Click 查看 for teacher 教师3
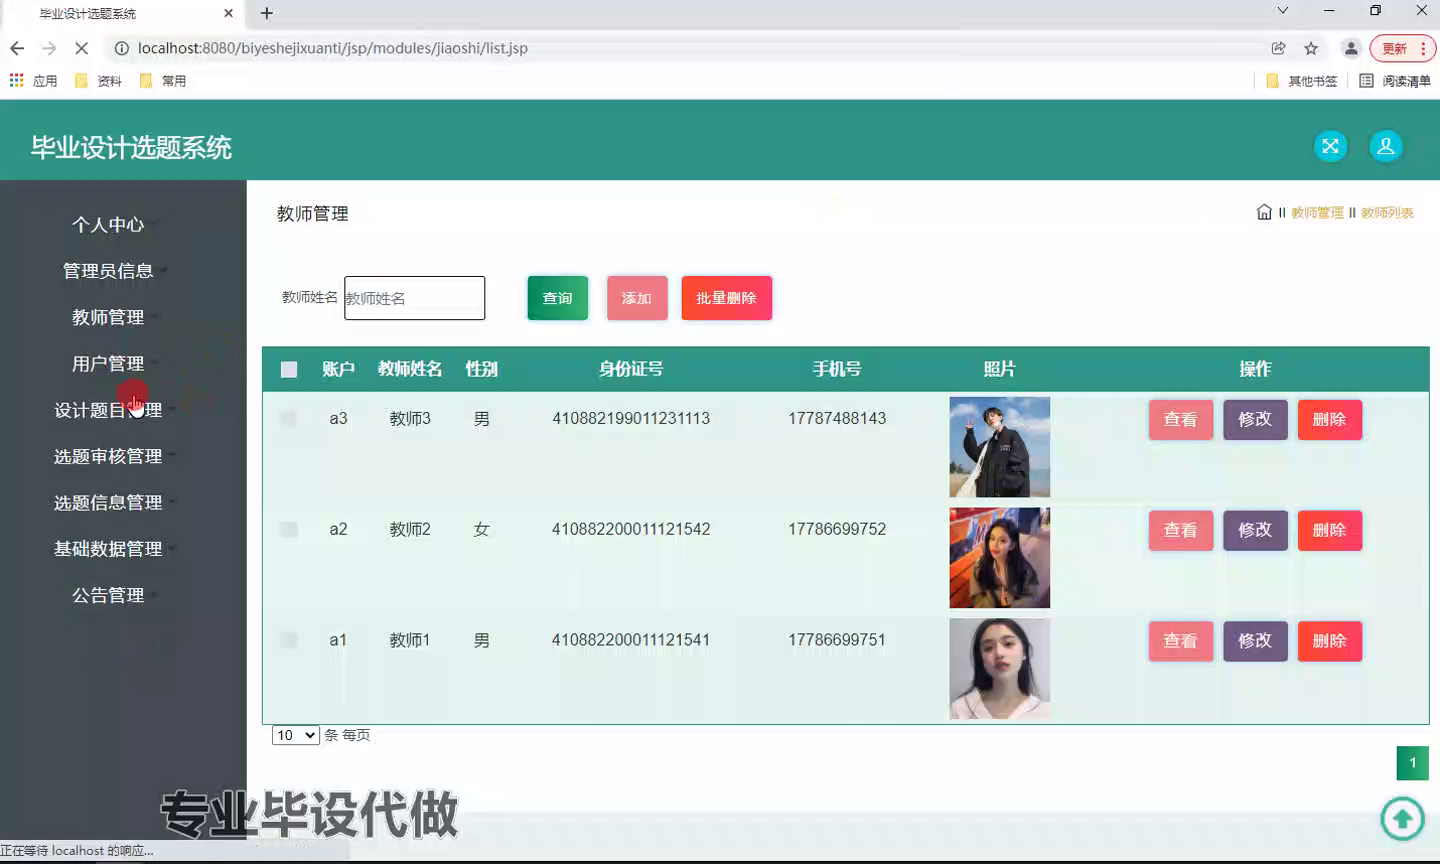Image resolution: width=1440 pixels, height=864 pixels. click(1181, 420)
